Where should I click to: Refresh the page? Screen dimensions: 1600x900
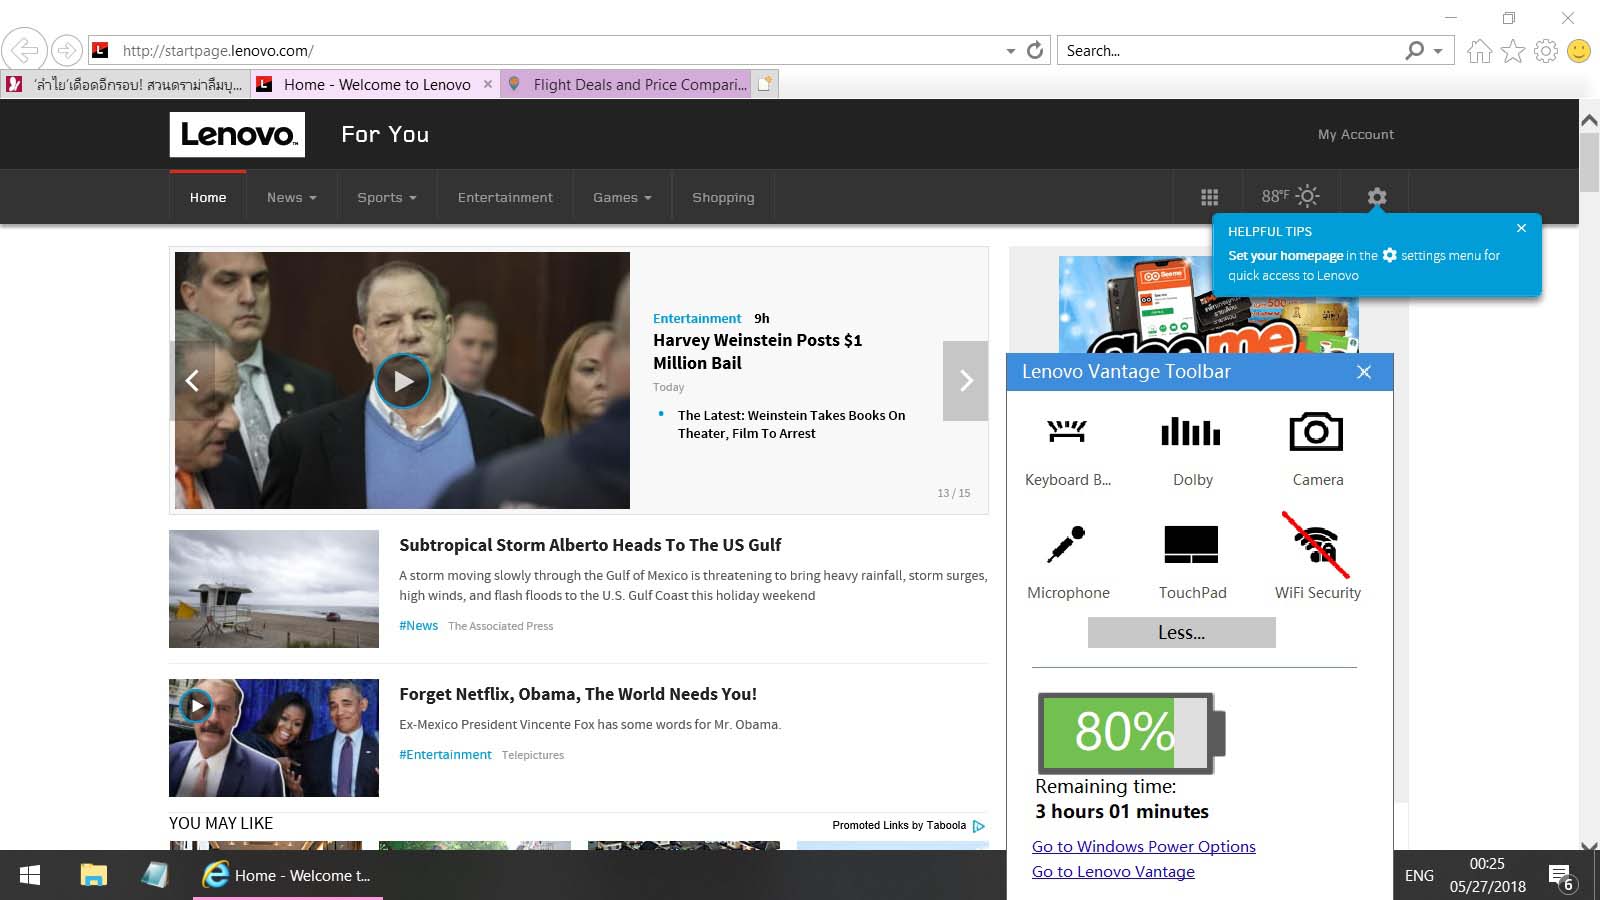point(1035,50)
